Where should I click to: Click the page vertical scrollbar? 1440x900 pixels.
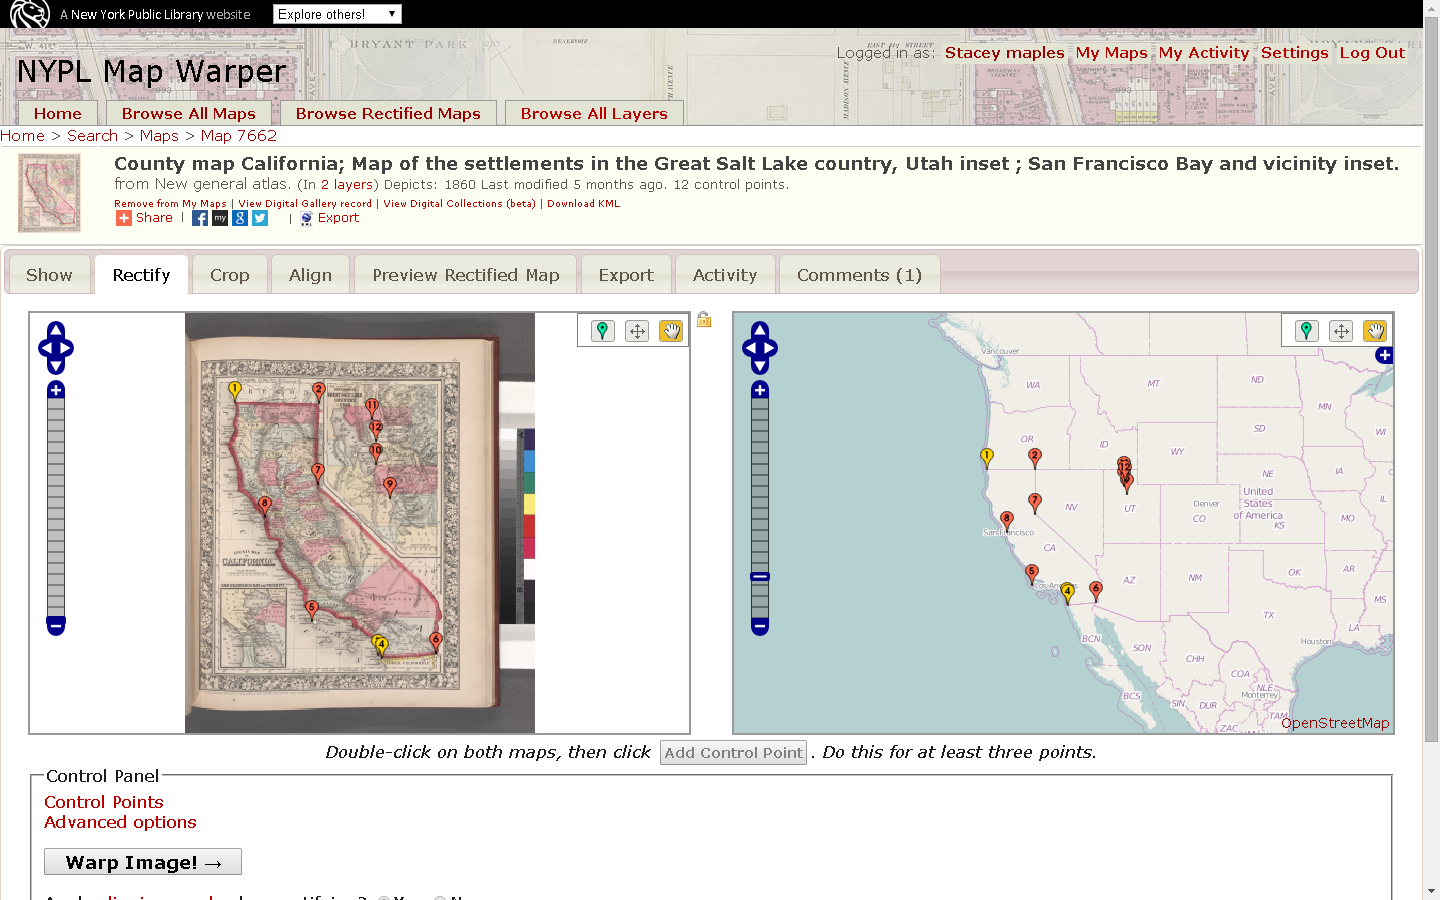pos(1431,380)
